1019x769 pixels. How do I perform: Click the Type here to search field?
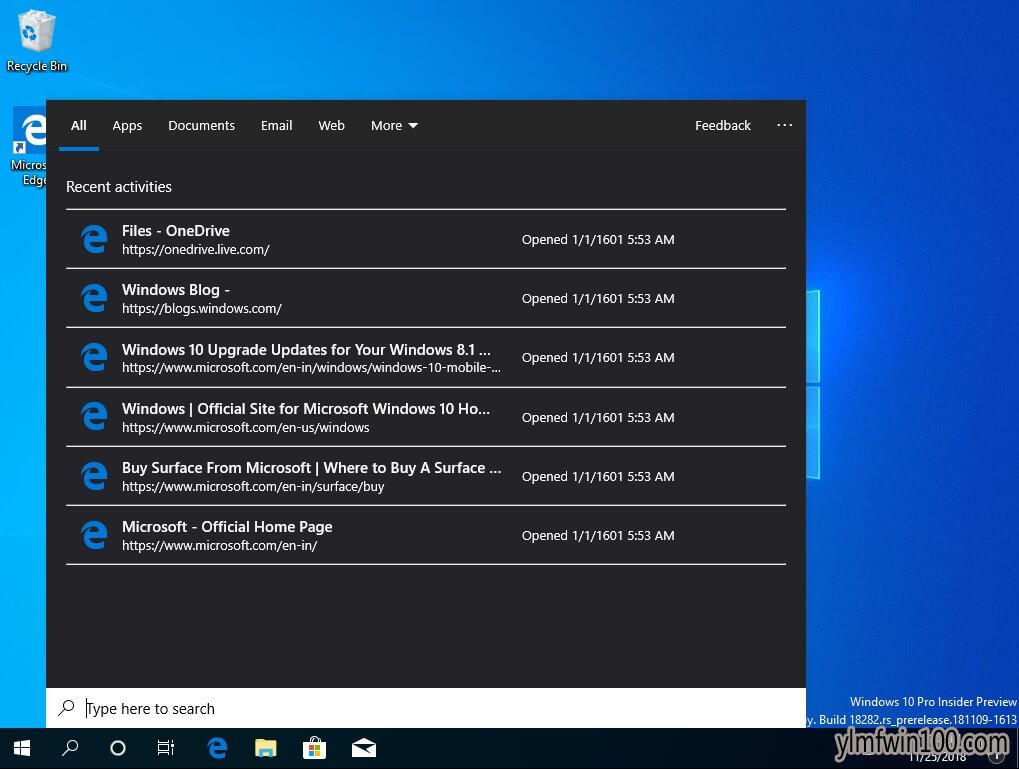[426, 708]
